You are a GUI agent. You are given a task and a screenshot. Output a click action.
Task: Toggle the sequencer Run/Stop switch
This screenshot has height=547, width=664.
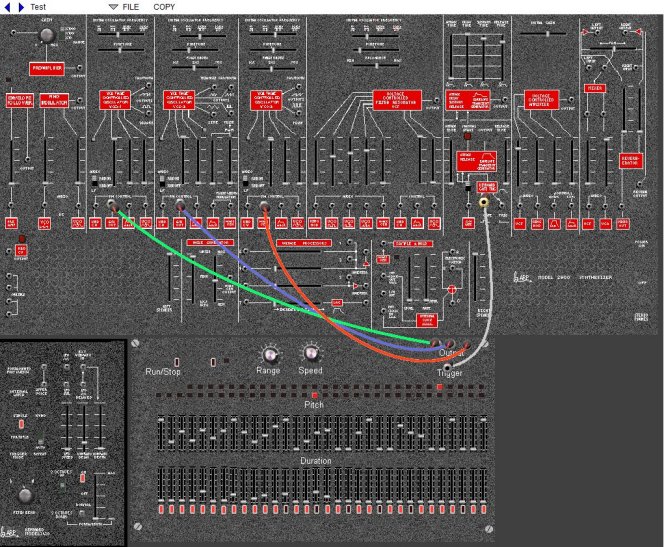(x=177, y=360)
